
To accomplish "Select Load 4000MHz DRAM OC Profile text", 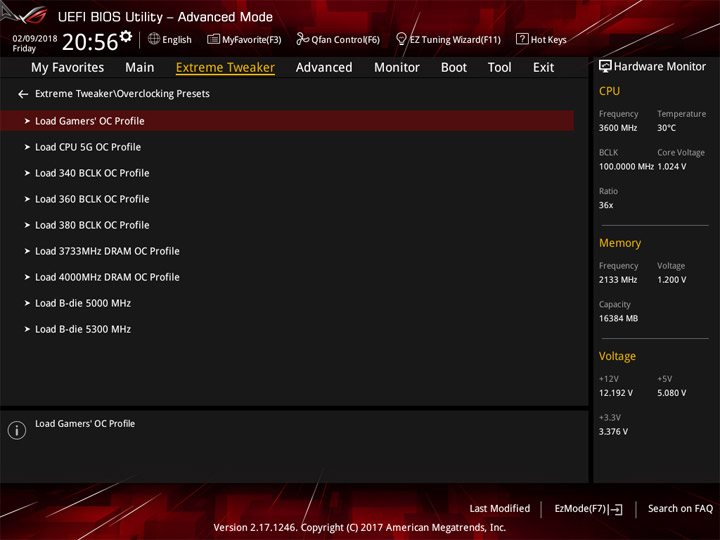I will 107,277.
